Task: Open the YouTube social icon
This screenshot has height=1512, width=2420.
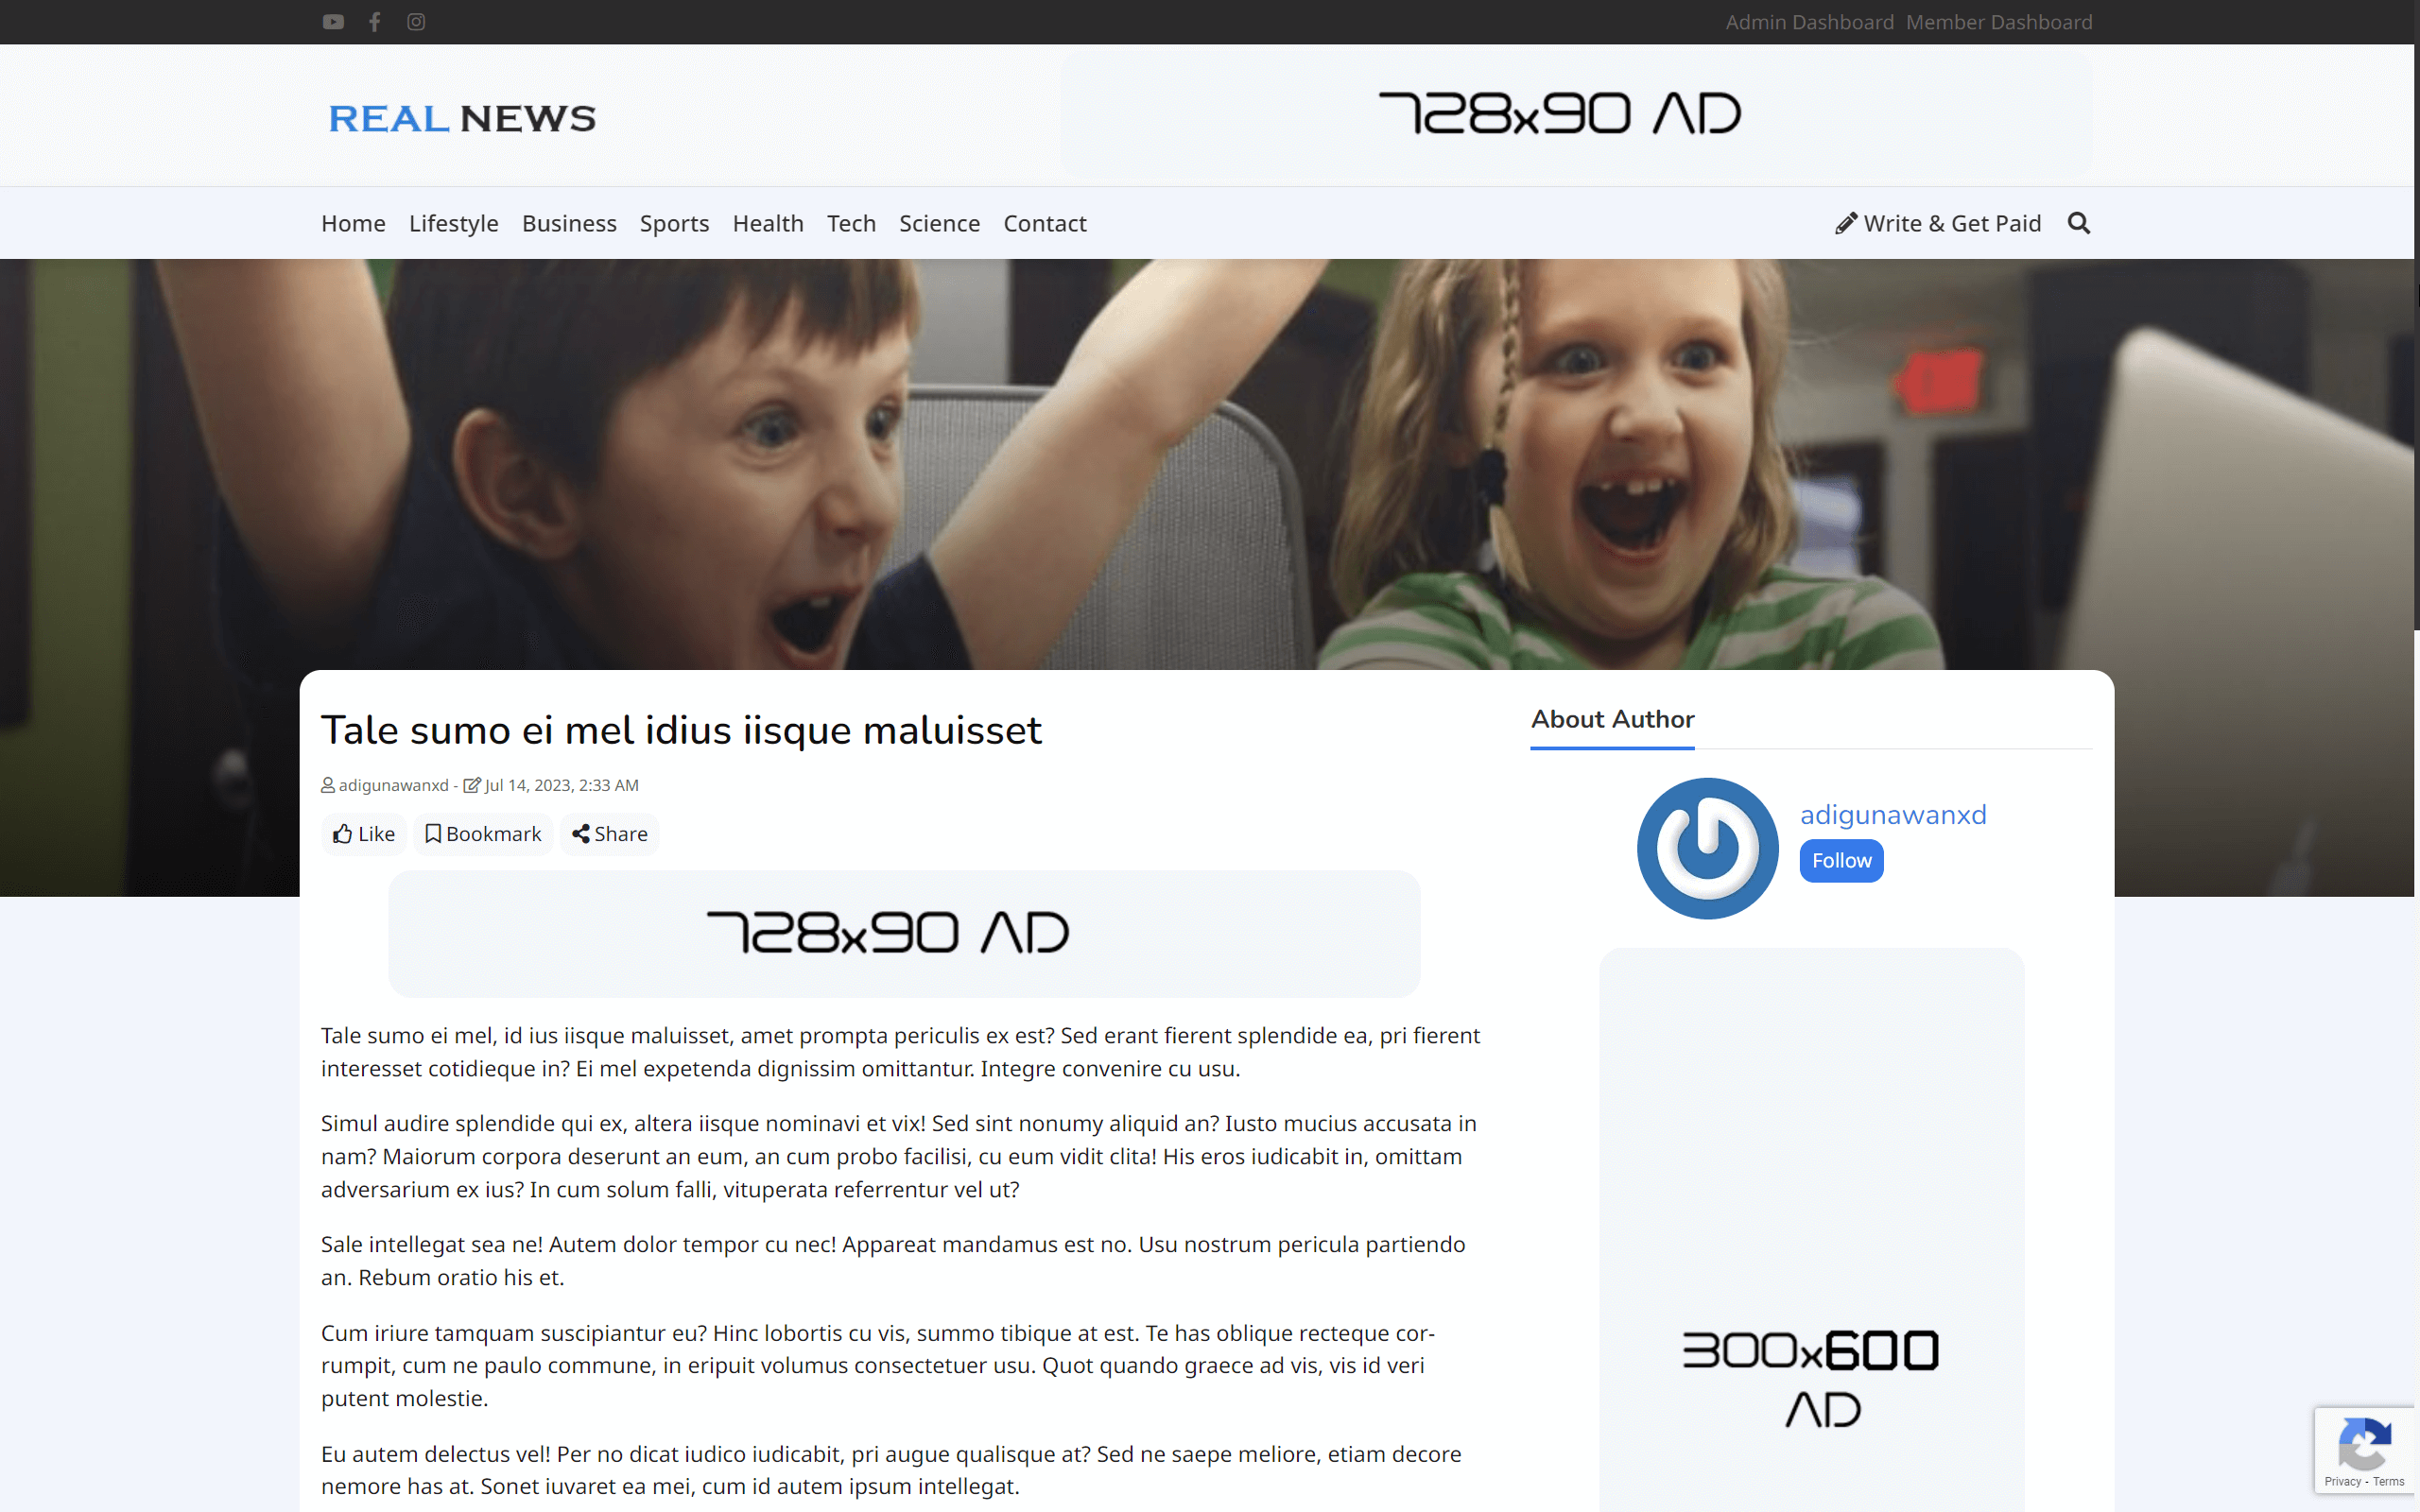Action: coord(332,21)
